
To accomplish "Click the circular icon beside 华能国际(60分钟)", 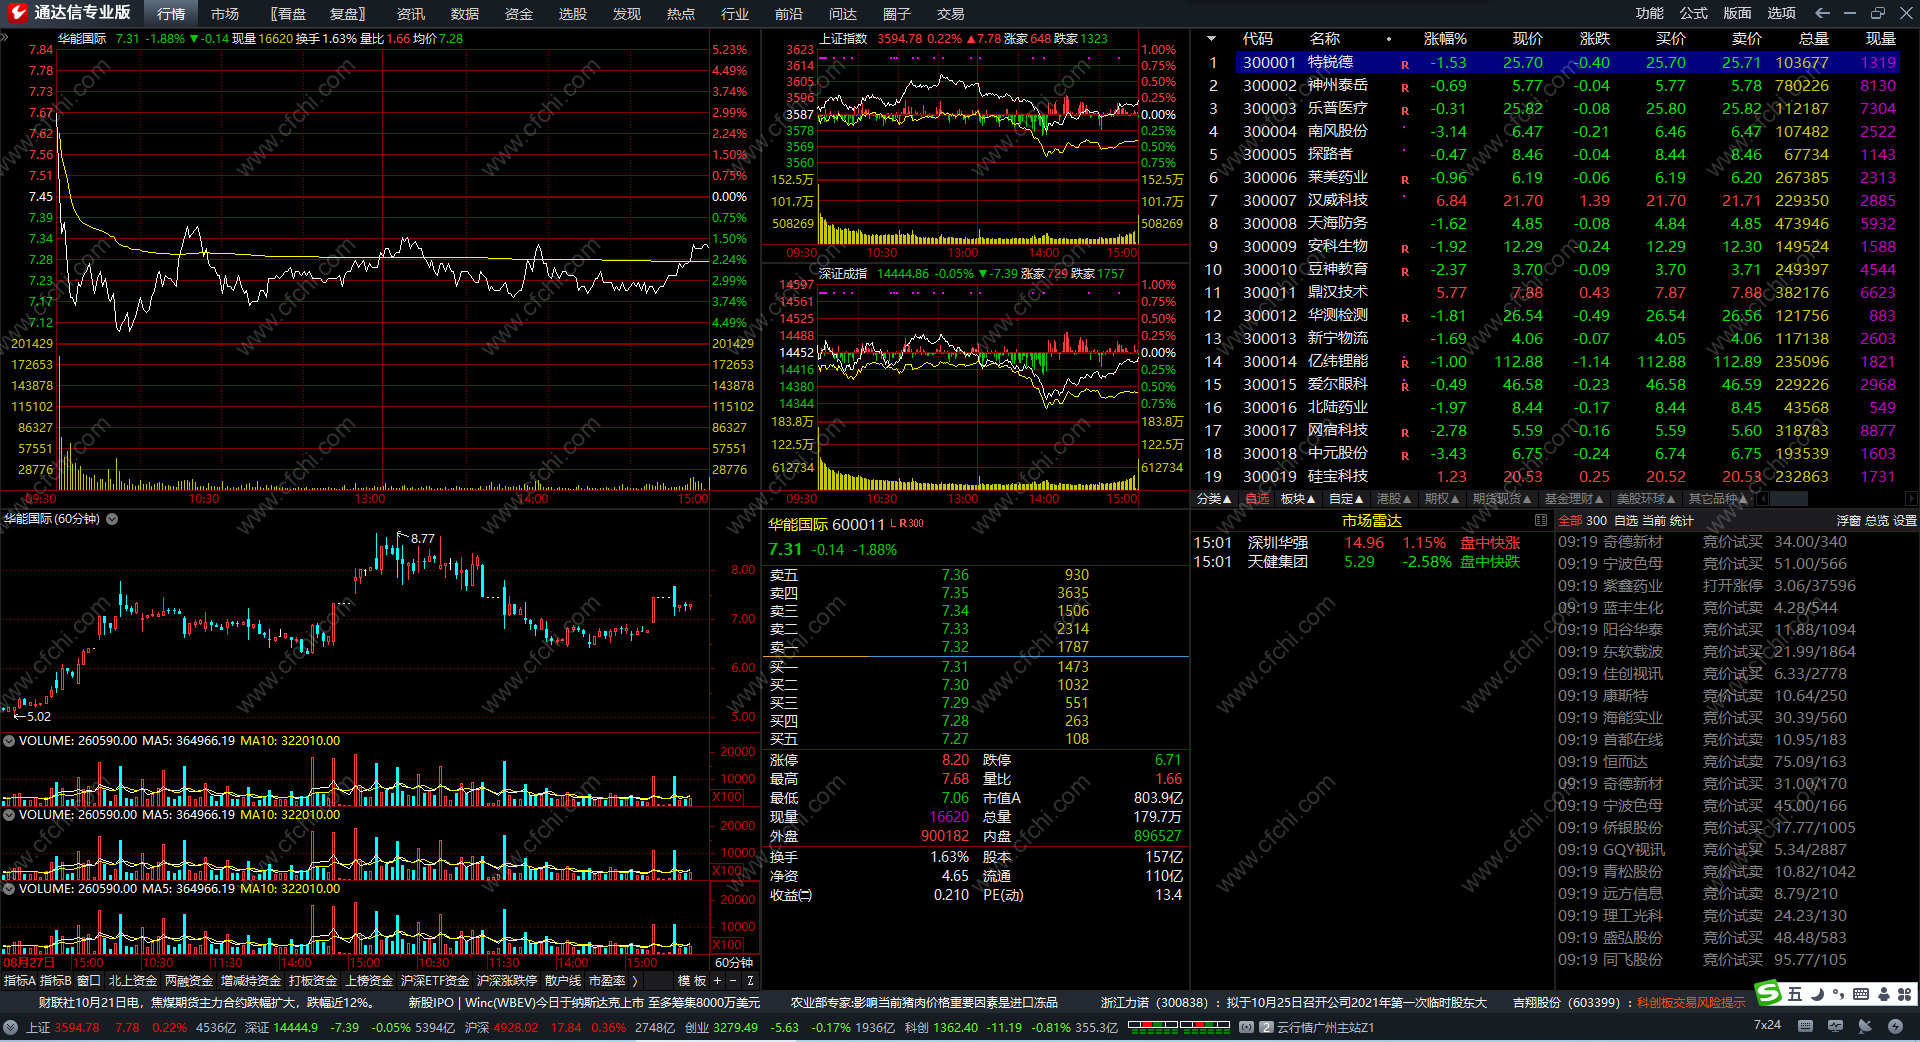I will point(112,519).
